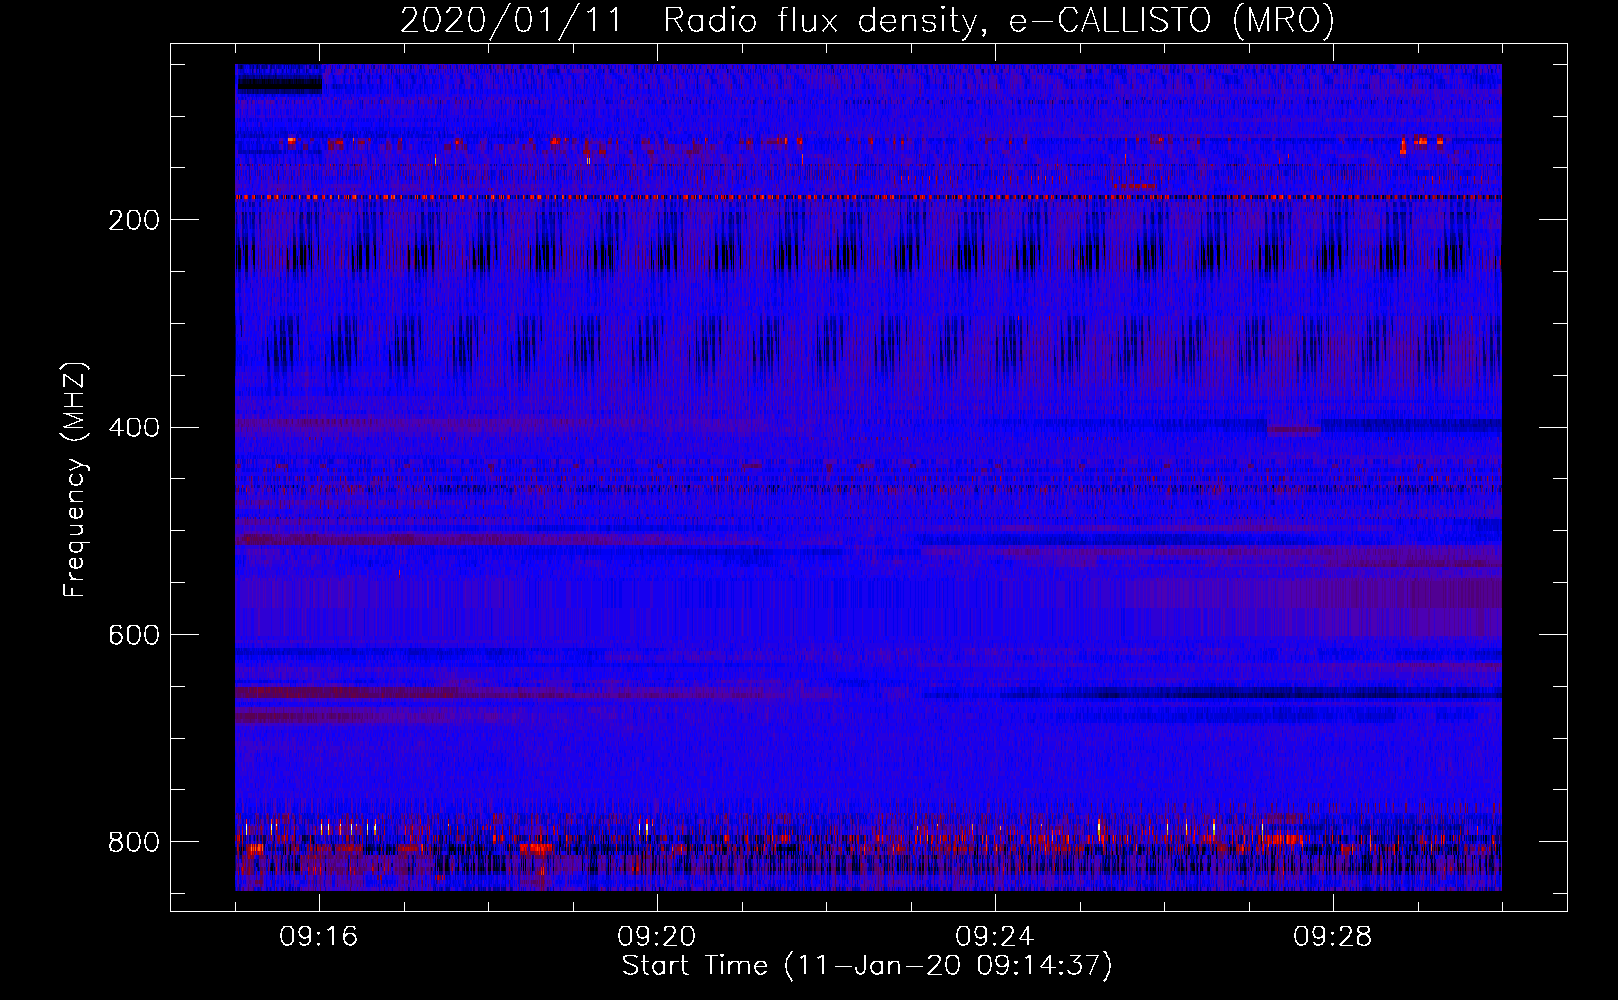This screenshot has height=1000, width=1618.
Task: Select the 400 frequency tick label
Action: (134, 428)
